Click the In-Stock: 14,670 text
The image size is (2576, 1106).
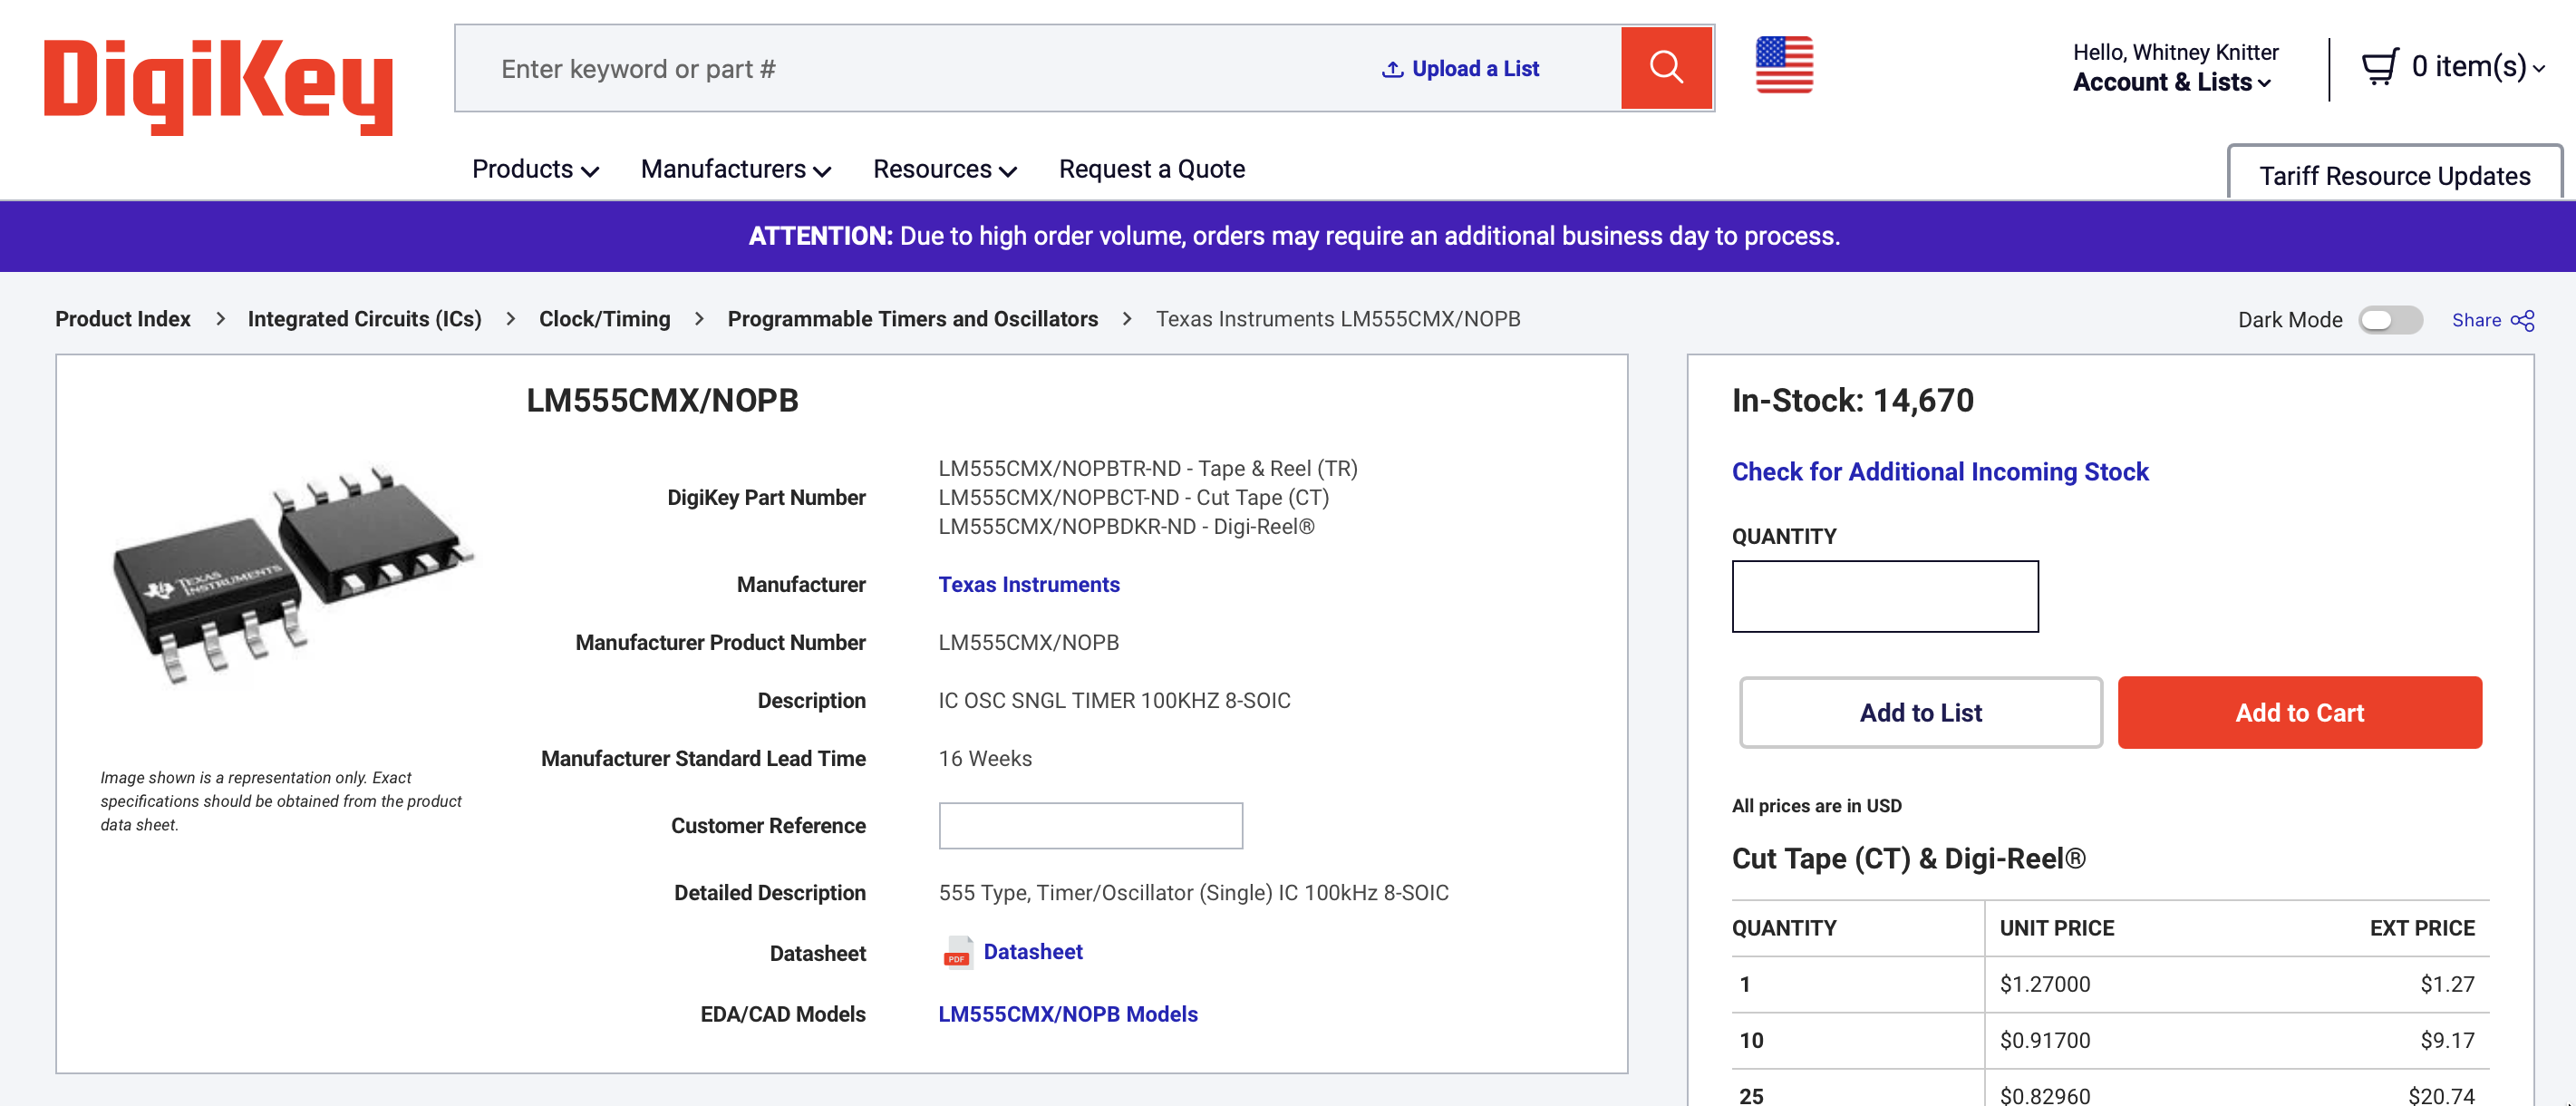pos(1853,401)
